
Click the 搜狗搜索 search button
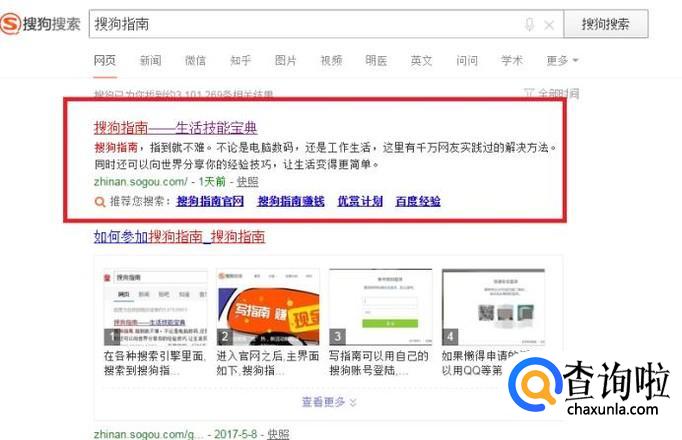tap(606, 24)
